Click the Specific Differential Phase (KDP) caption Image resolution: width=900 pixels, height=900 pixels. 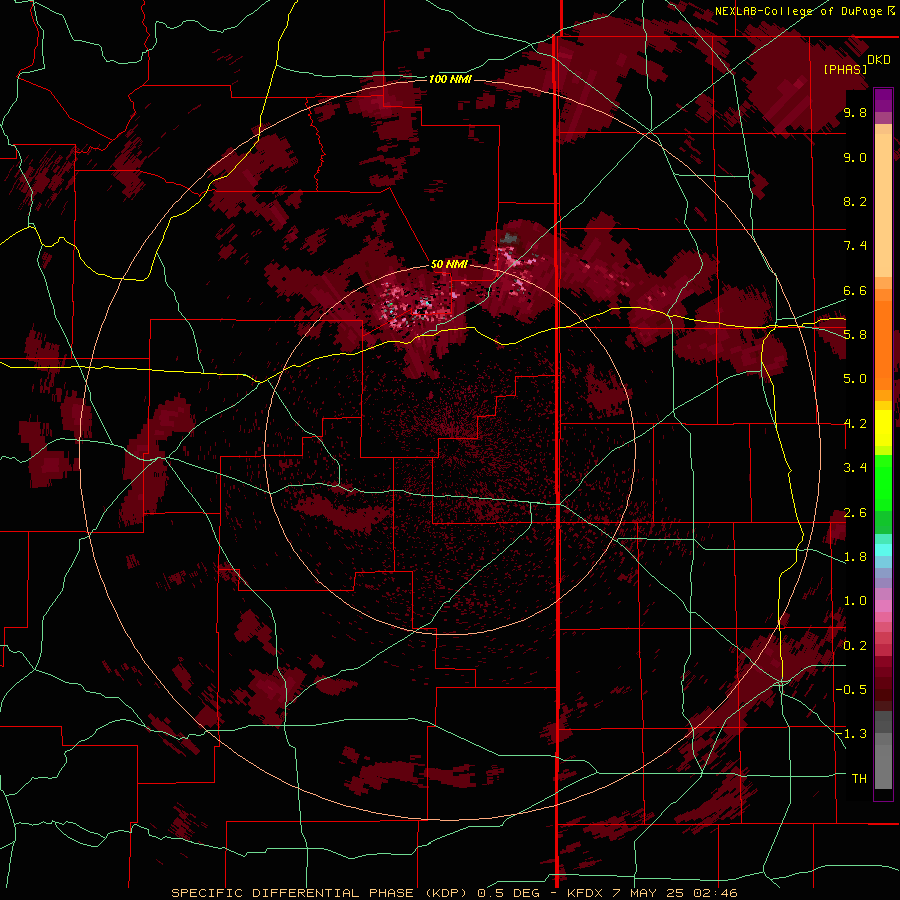click(x=455, y=893)
